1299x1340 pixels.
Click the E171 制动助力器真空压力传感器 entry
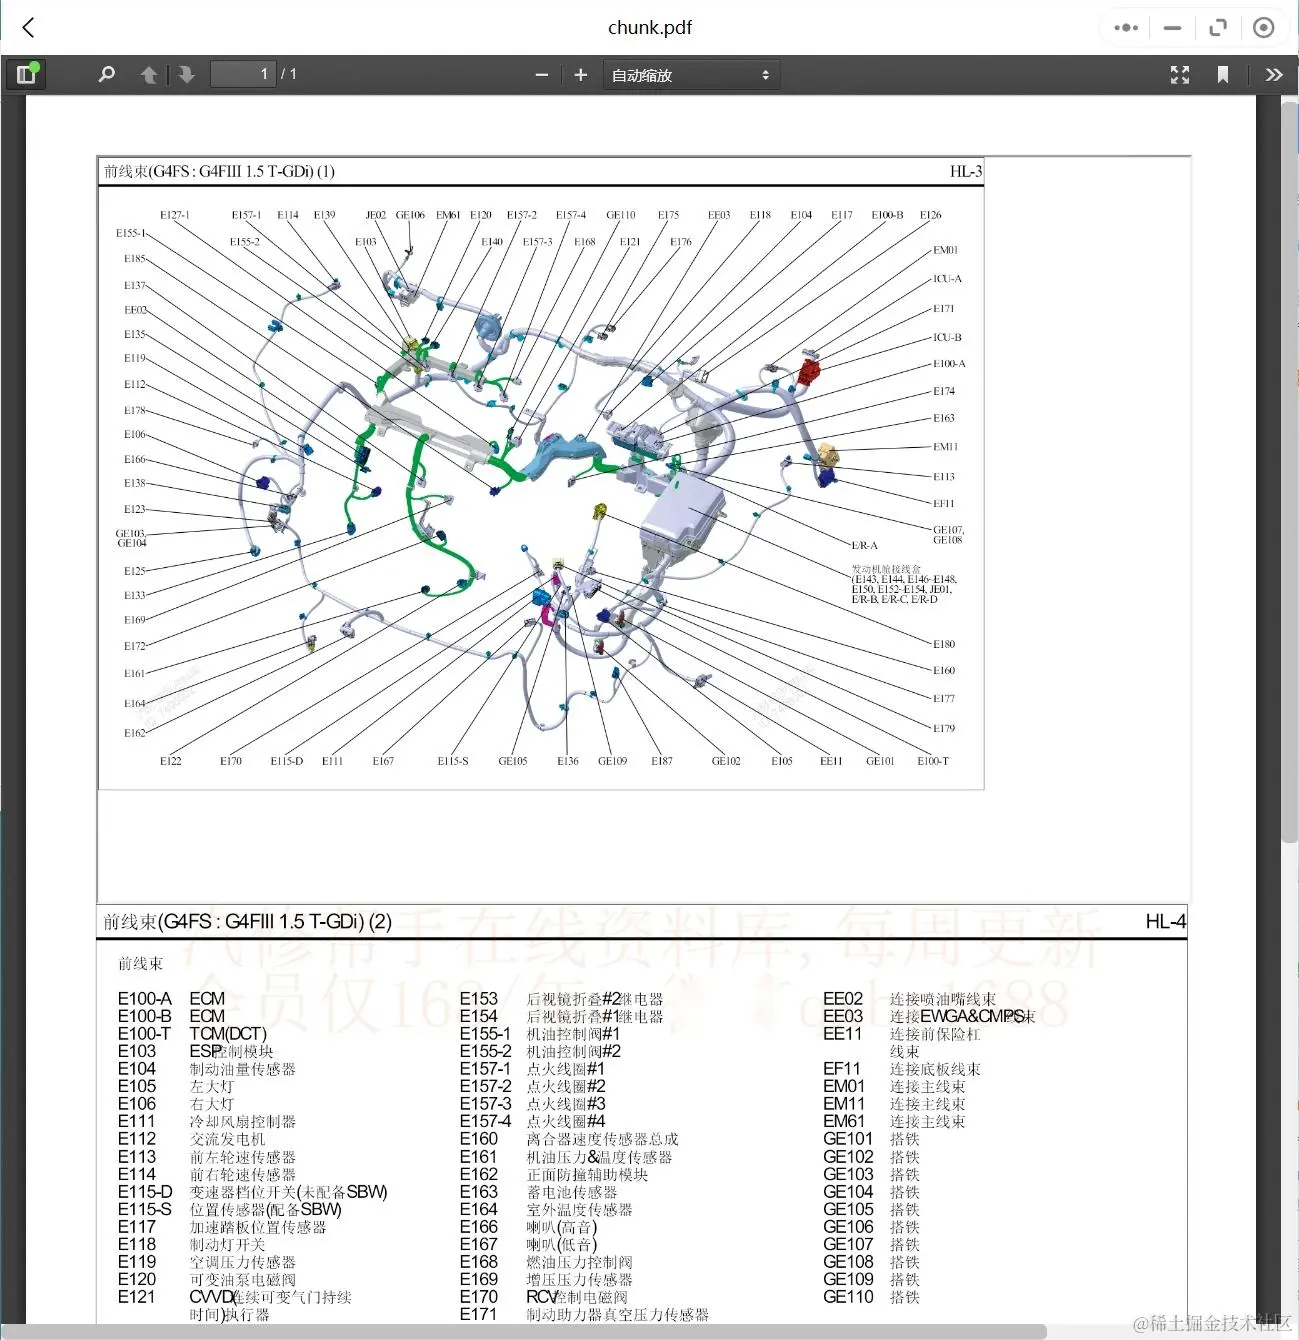coord(584,1314)
